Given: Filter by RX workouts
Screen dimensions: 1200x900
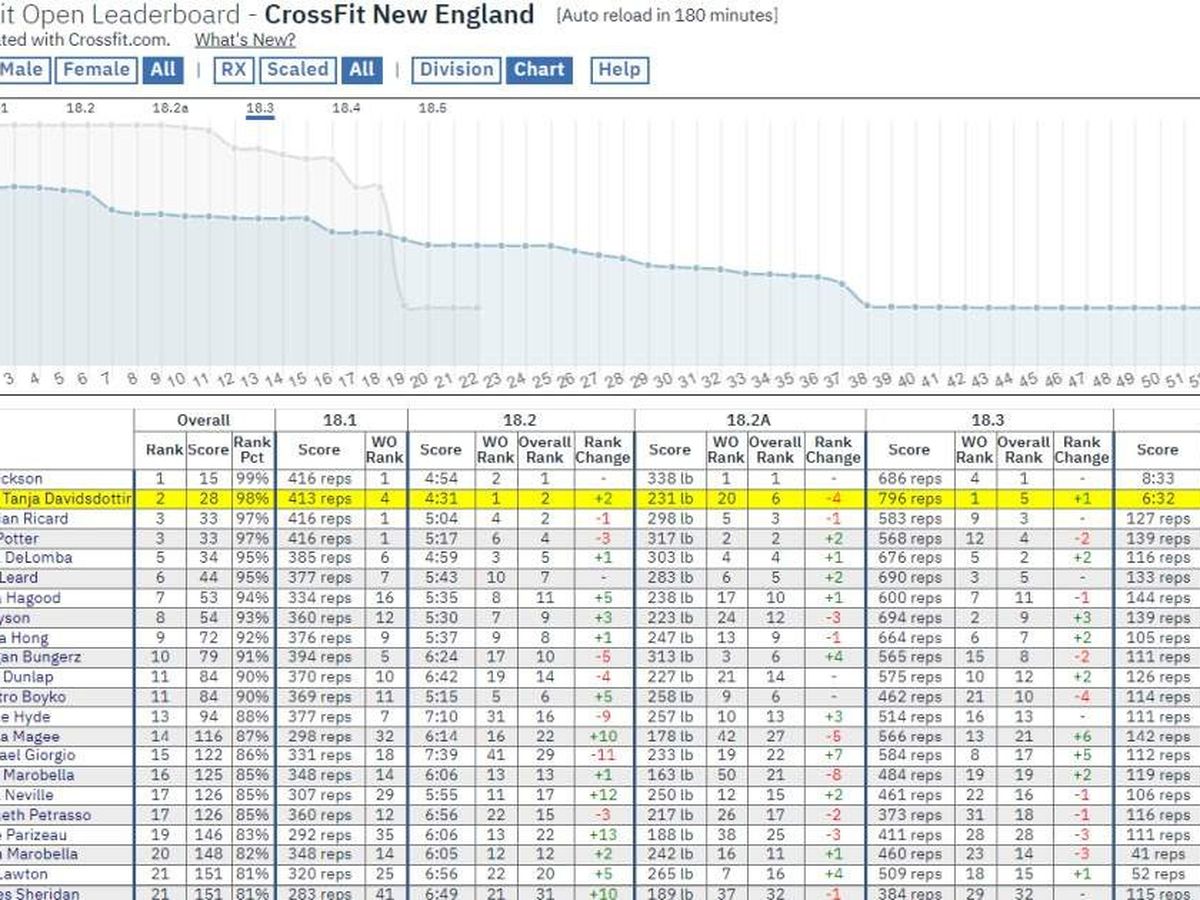Looking at the screenshot, I should coord(233,70).
